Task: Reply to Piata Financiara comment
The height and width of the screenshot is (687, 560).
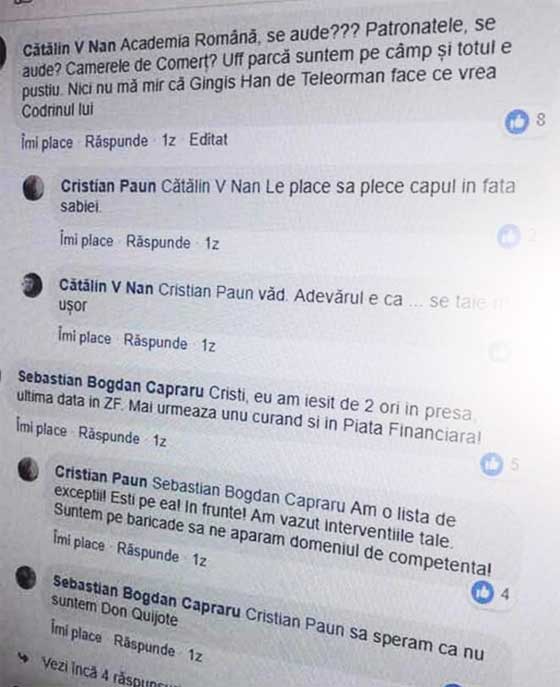Action: coord(109,436)
